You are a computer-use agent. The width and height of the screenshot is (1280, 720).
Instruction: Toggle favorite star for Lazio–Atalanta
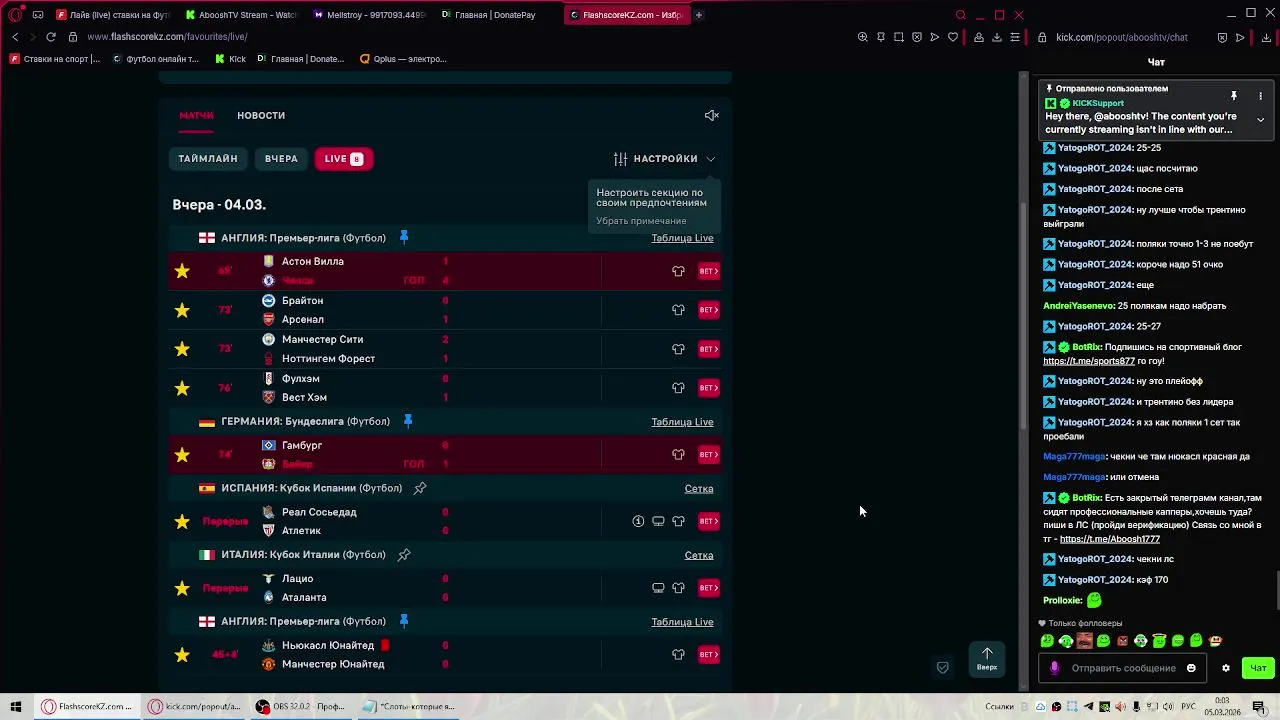[182, 588]
